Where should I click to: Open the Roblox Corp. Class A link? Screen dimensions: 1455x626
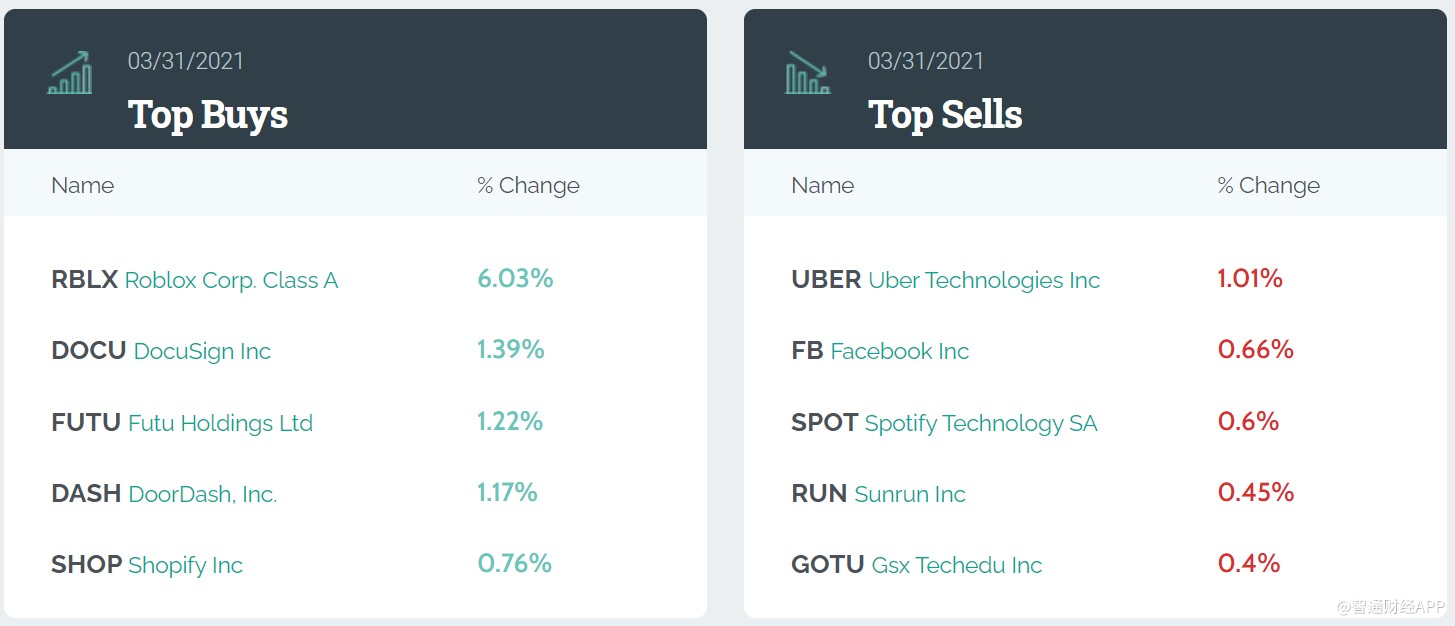tap(231, 280)
